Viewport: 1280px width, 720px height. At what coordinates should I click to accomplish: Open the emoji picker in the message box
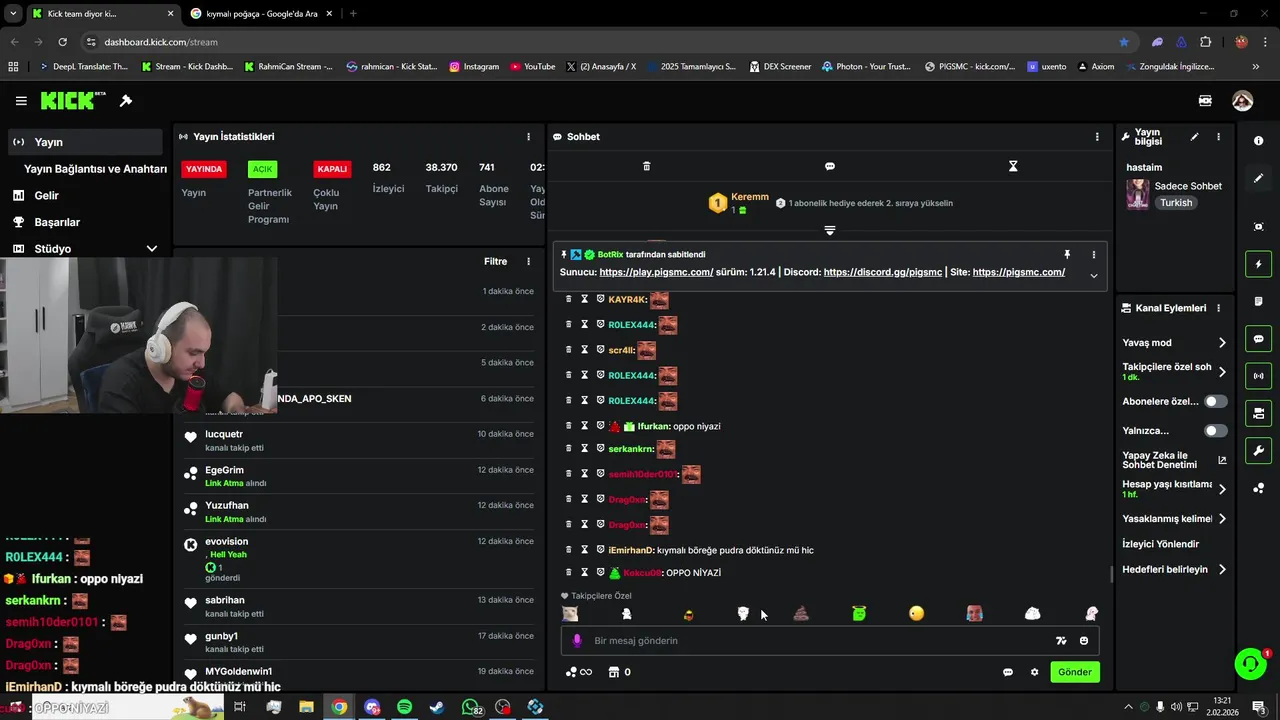(x=1085, y=641)
